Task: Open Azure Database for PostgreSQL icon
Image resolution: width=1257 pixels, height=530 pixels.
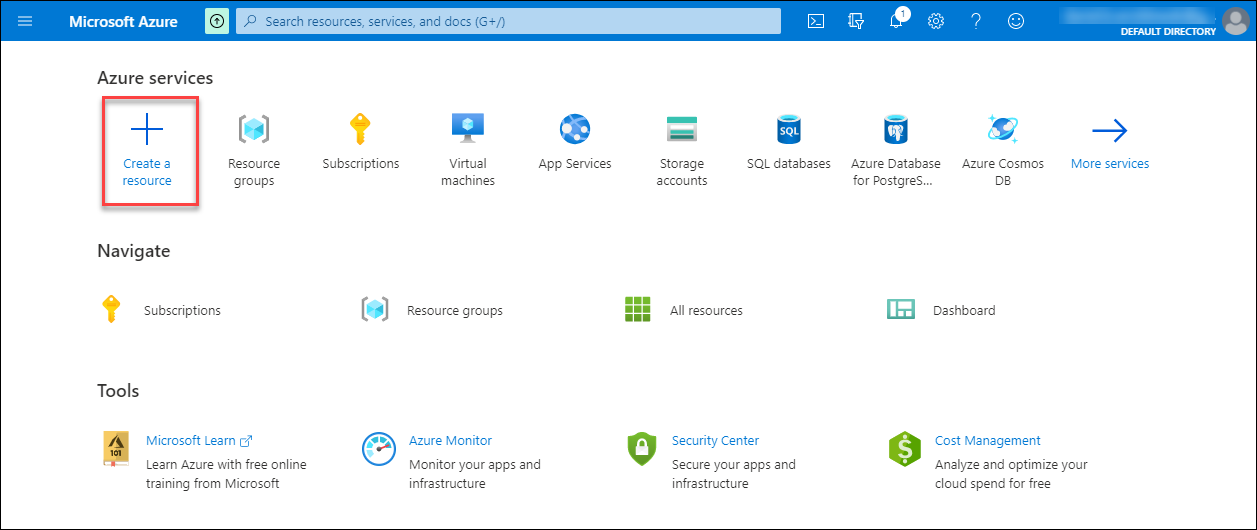Action: pyautogui.click(x=896, y=129)
